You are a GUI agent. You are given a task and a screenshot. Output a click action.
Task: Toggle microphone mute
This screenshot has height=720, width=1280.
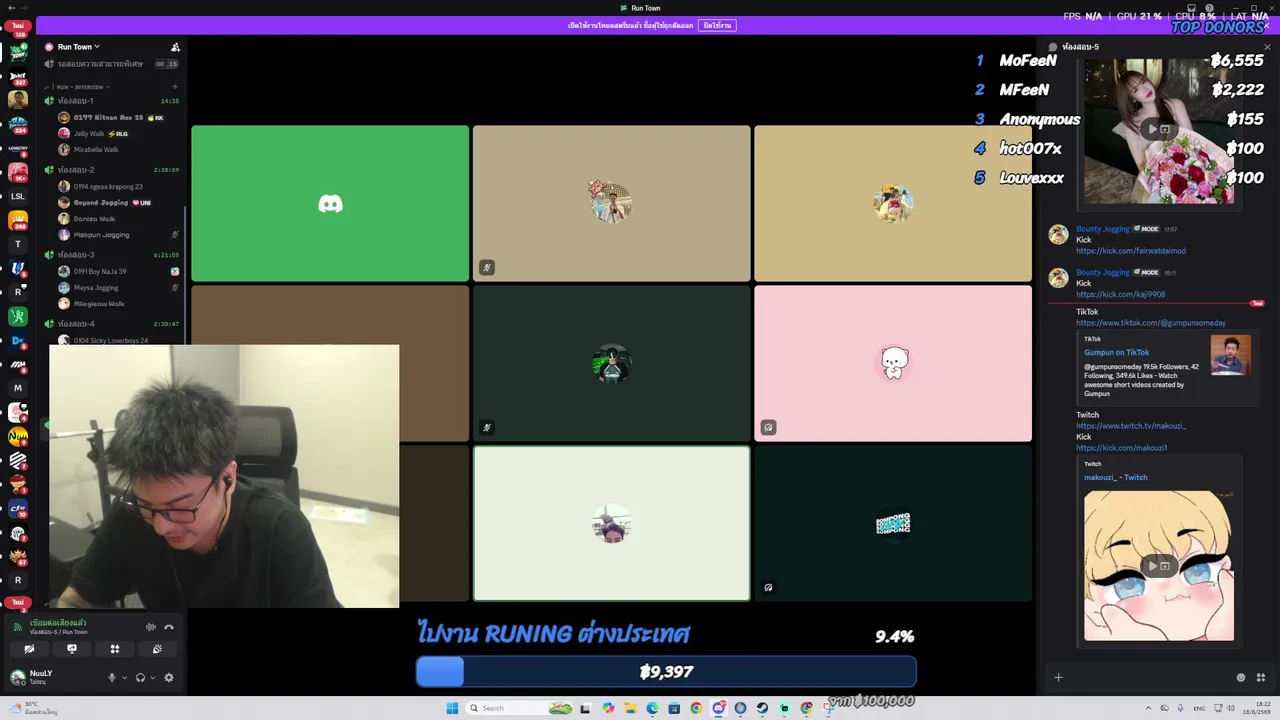coord(112,677)
